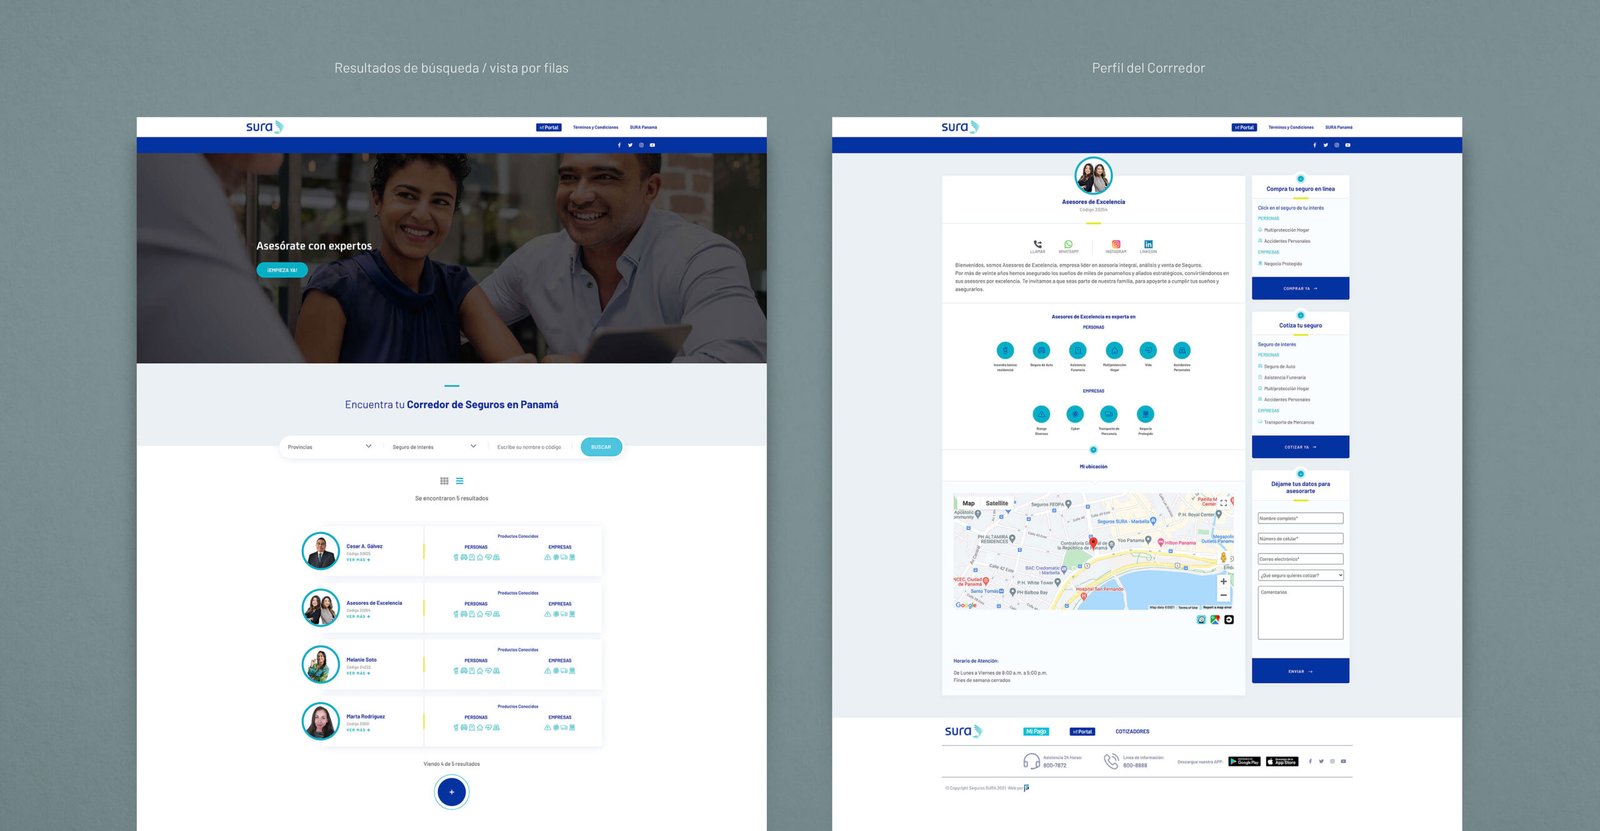Click the Seguro de Auto expertise icon
The width and height of the screenshot is (1600, 831).
pos(1041,350)
